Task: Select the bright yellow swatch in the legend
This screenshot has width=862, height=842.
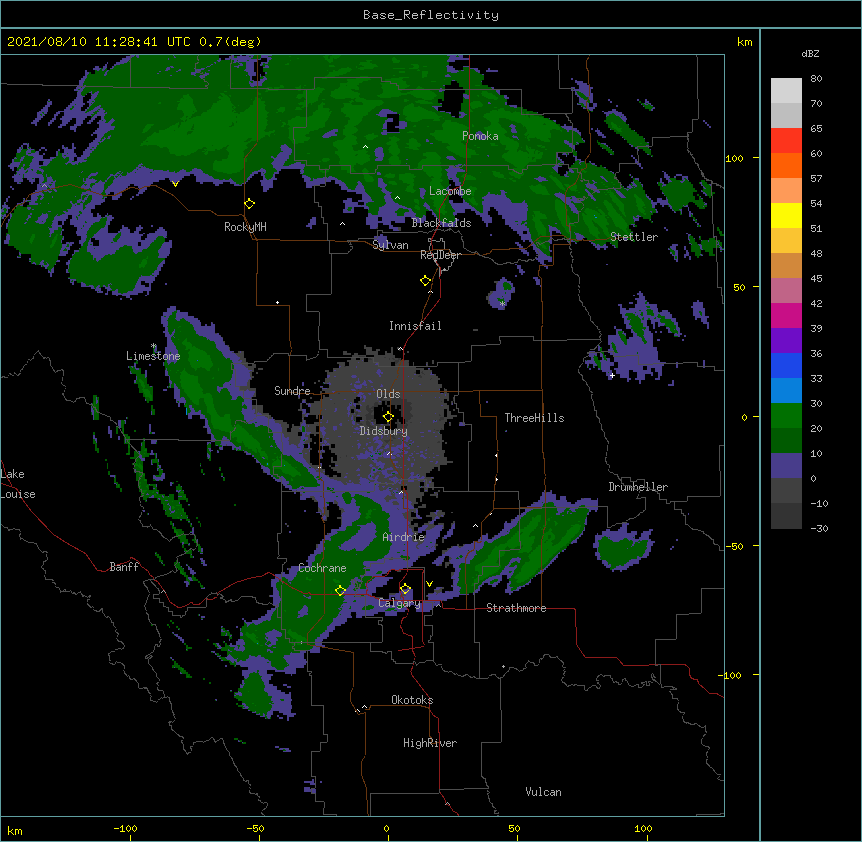Action: tap(786, 215)
